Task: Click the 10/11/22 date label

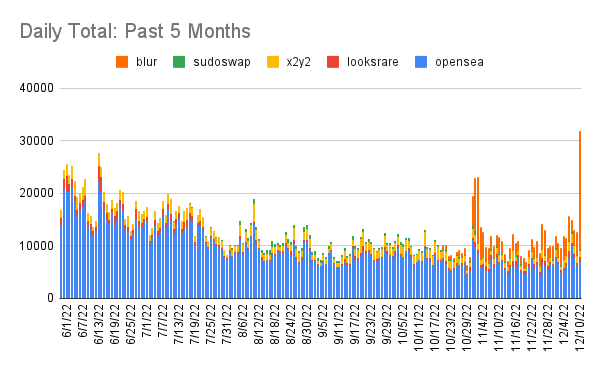Action: click(420, 327)
